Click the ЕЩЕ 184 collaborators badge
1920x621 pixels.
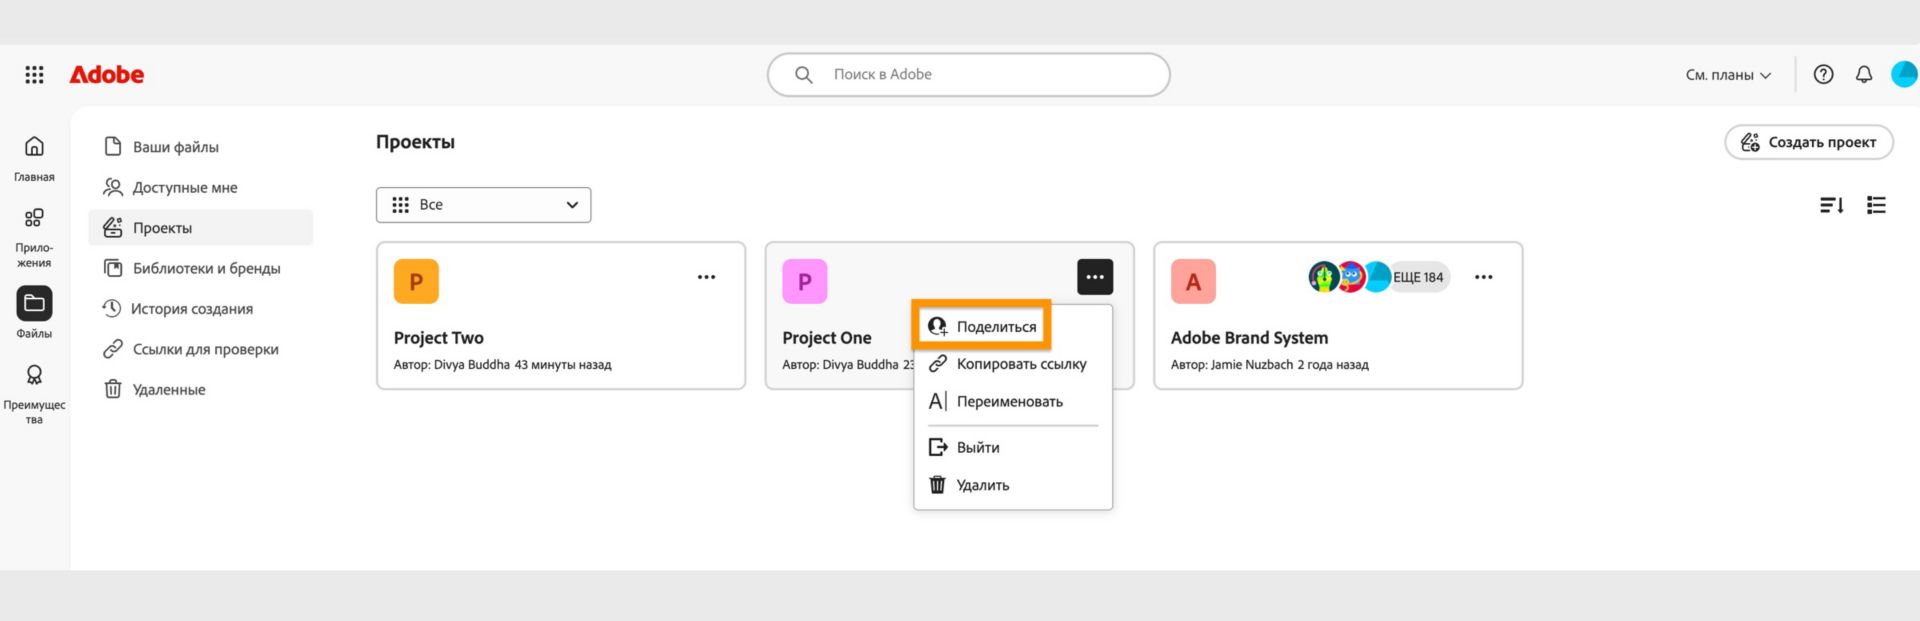[1419, 277]
